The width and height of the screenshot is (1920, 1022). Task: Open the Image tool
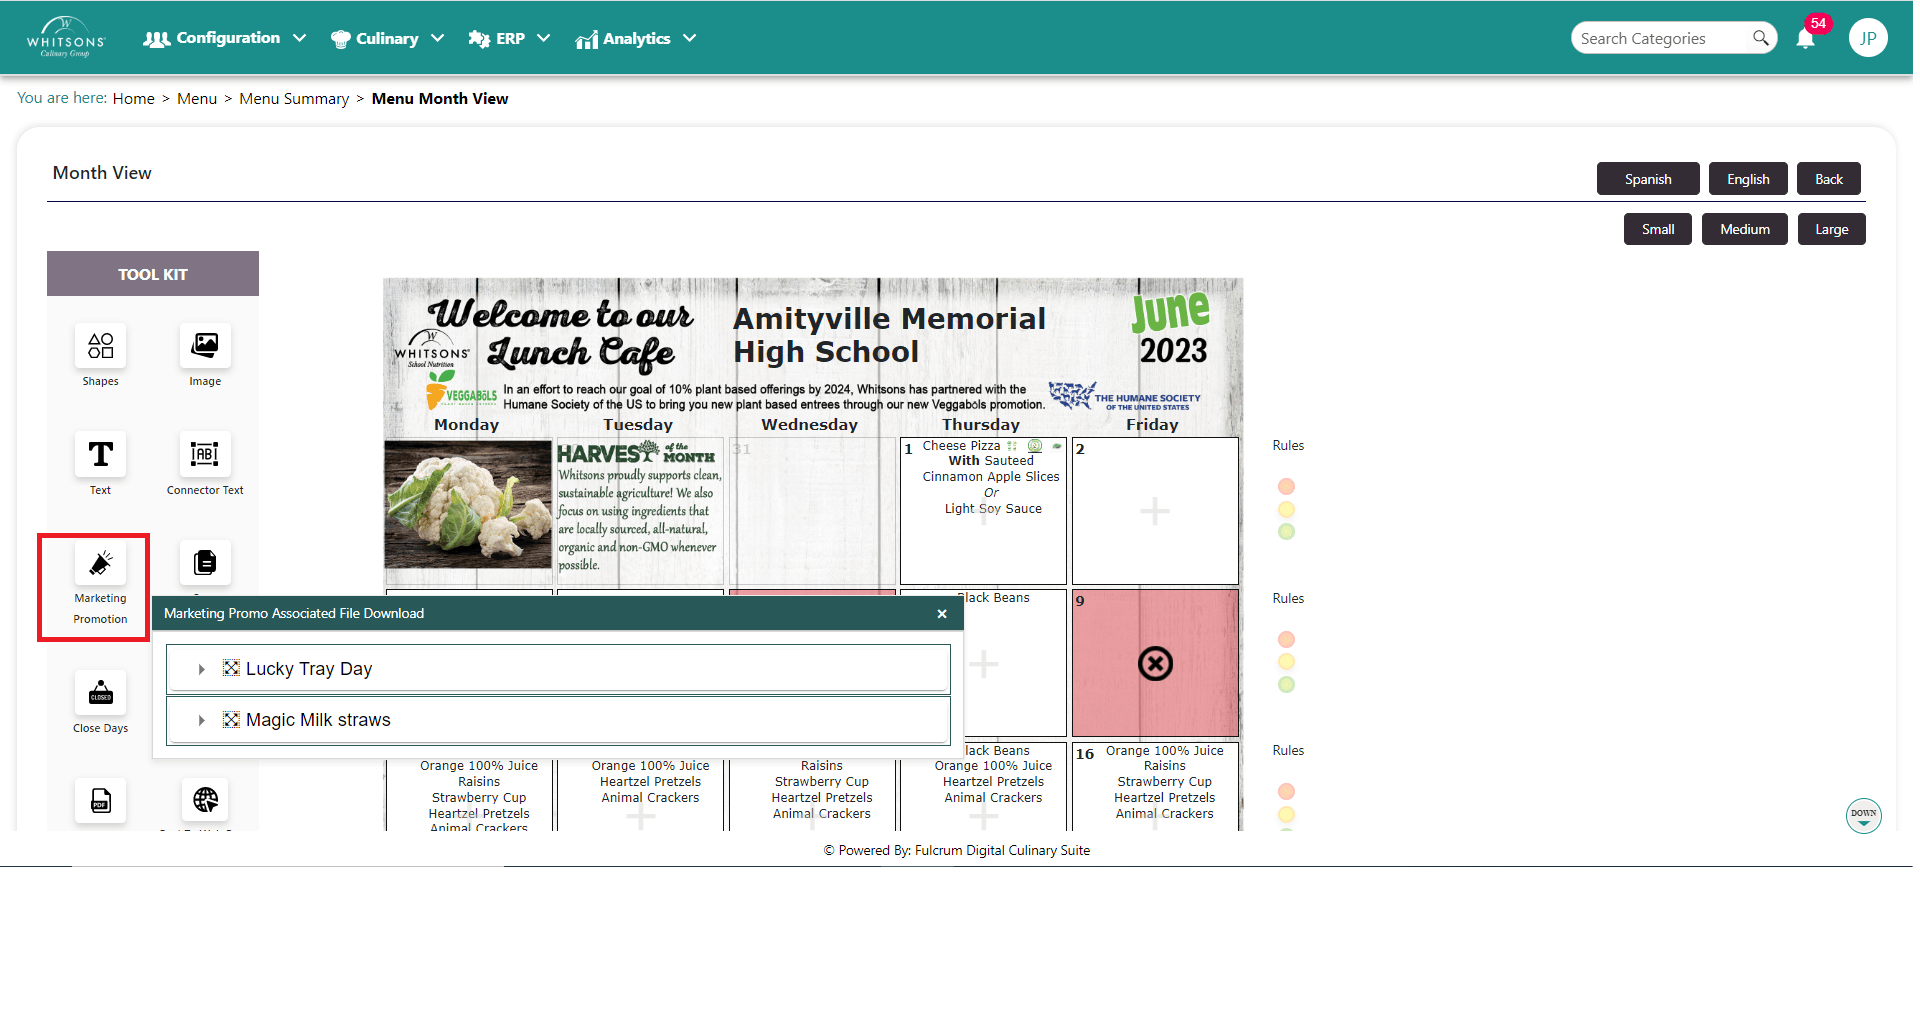pyautogui.click(x=205, y=346)
